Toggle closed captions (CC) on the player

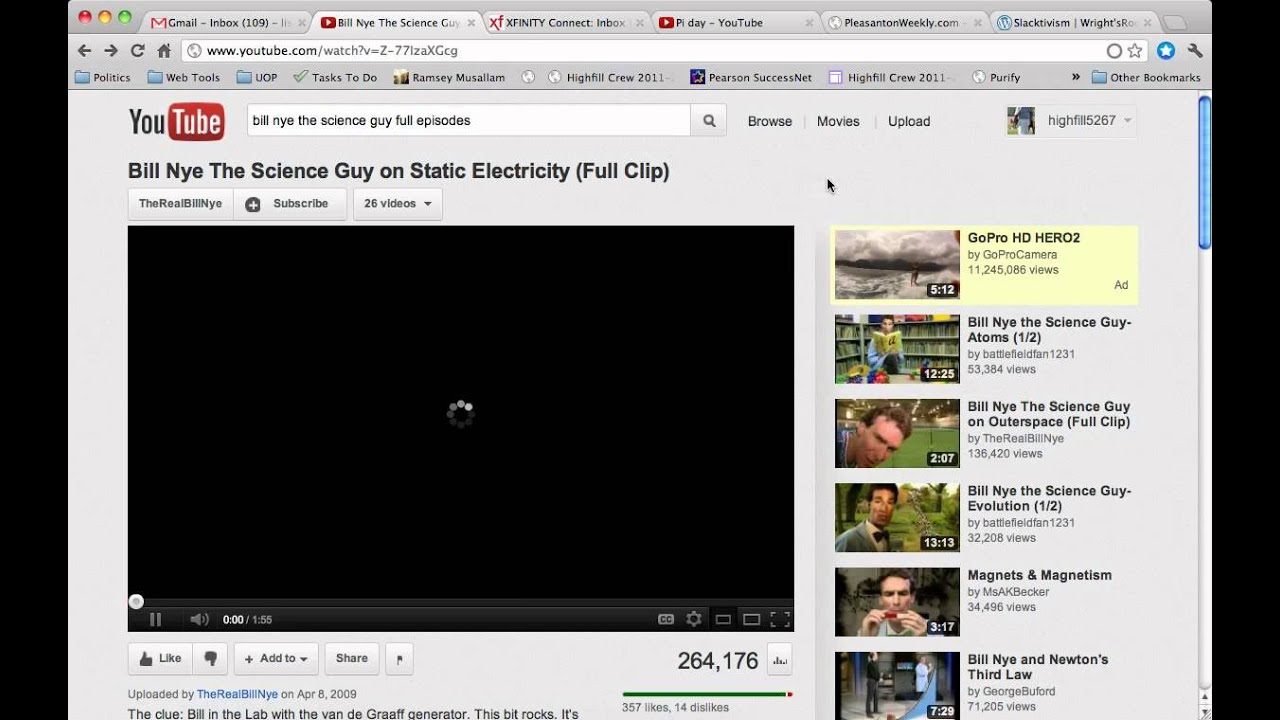[x=666, y=619]
